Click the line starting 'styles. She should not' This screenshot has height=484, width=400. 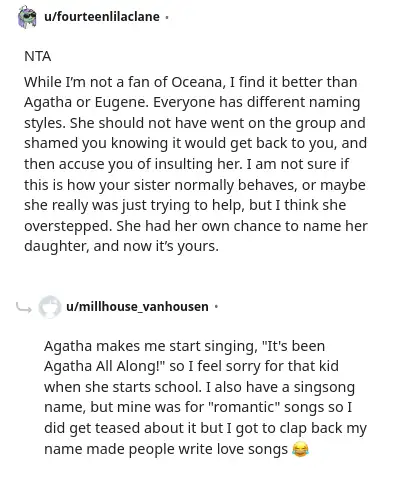195,123
